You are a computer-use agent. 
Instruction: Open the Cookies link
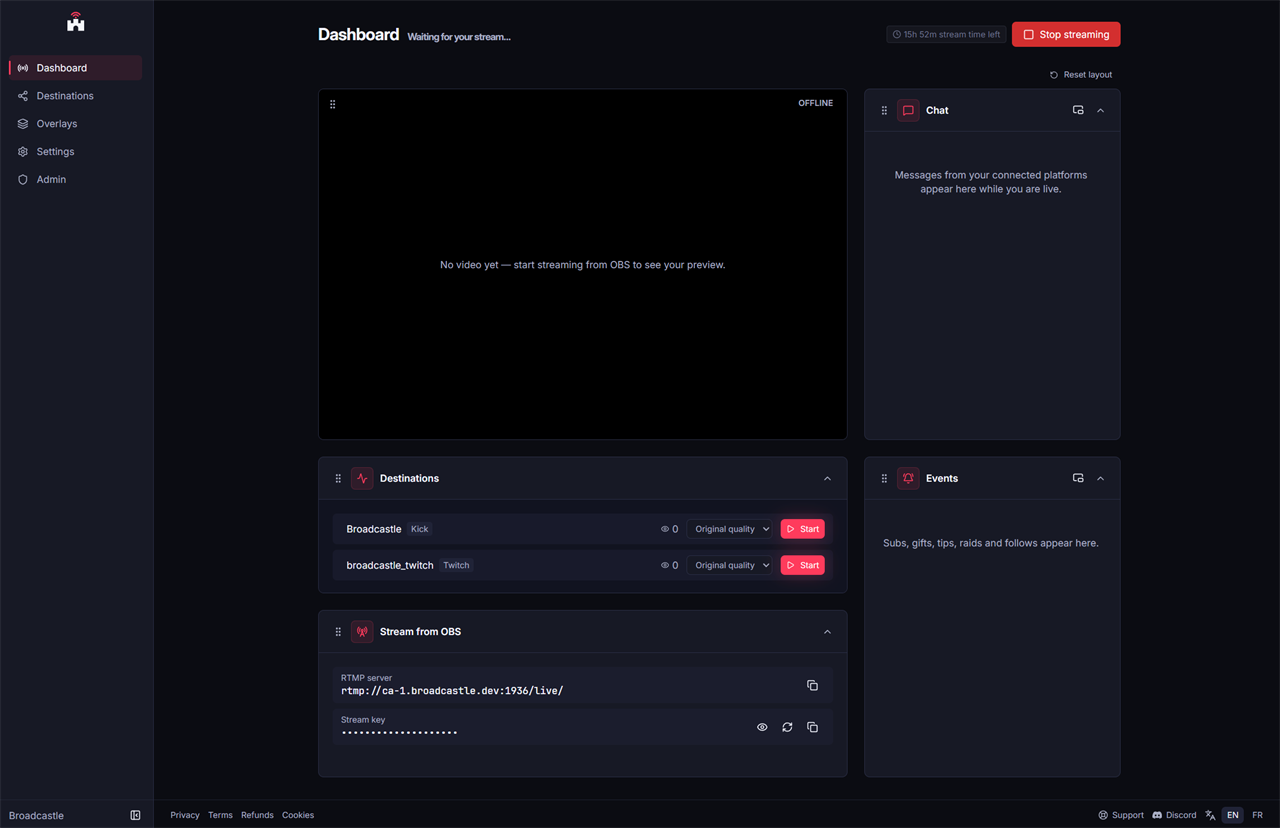pos(298,815)
